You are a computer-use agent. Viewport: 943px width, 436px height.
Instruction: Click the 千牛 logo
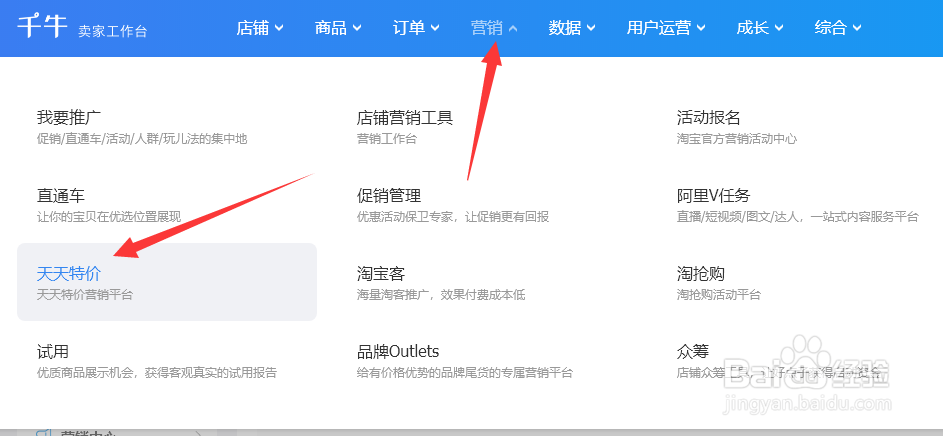tap(41, 27)
